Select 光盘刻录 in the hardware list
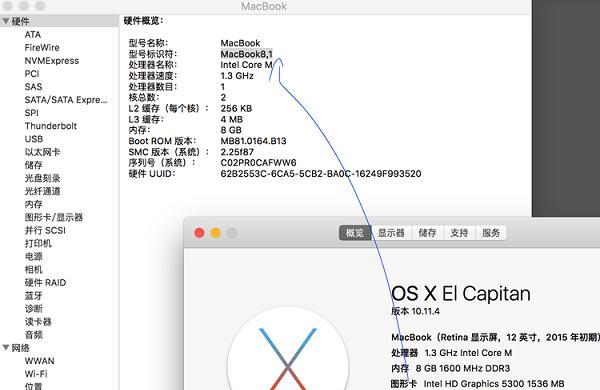The width and height of the screenshot is (600, 390). pos(42,178)
